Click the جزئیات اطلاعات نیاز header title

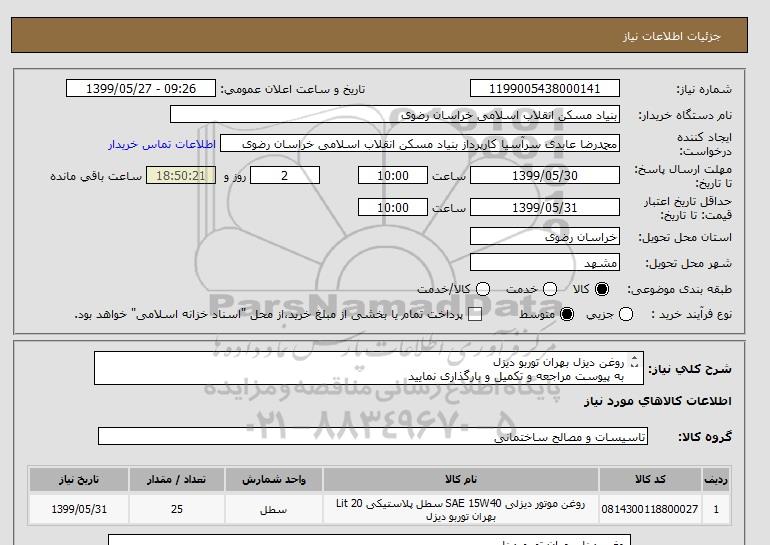click(x=671, y=36)
